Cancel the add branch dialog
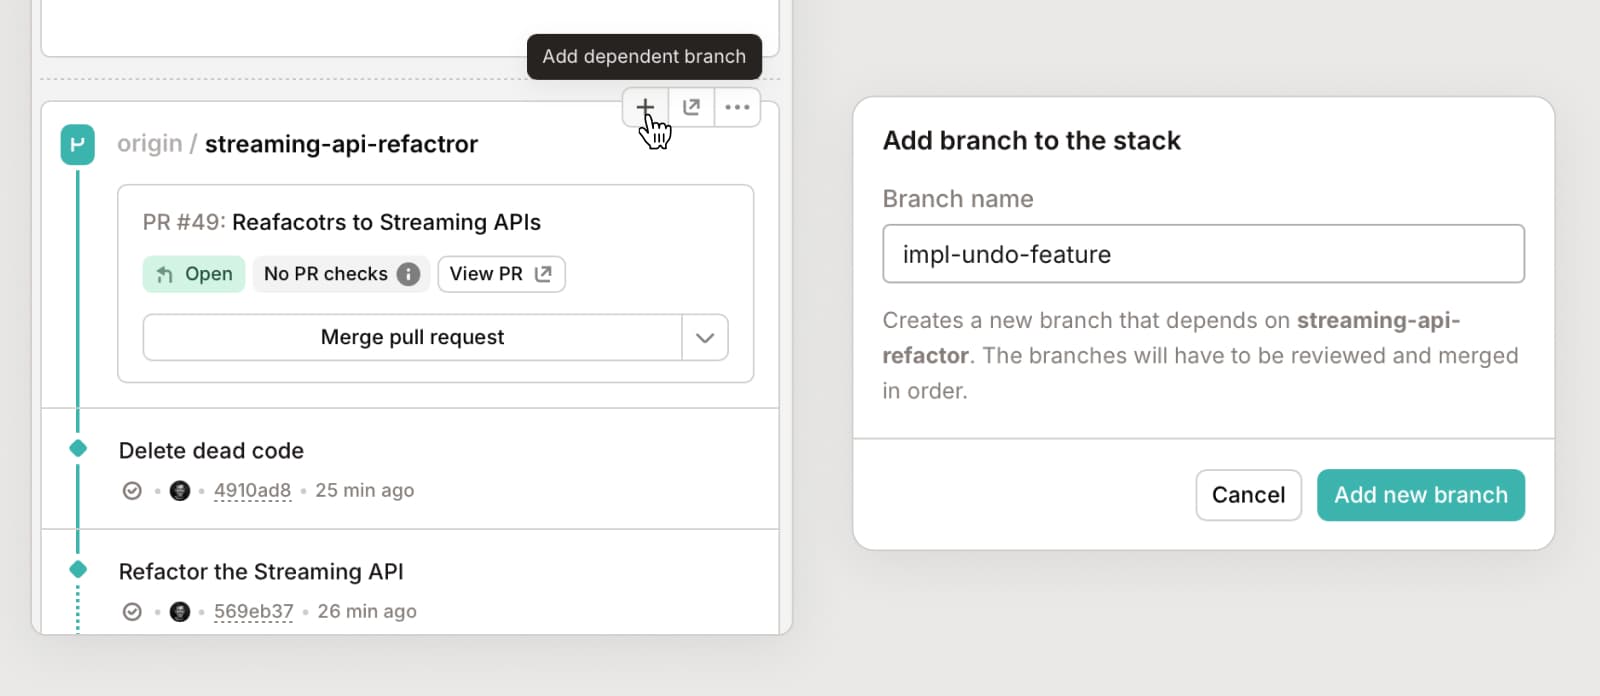The image size is (1600, 696). click(1248, 495)
